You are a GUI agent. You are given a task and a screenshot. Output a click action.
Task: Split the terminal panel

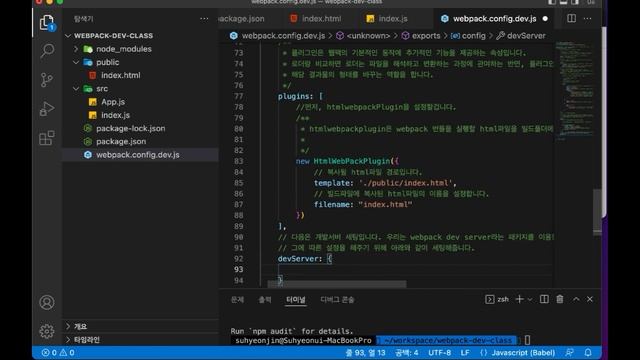tap(544, 299)
